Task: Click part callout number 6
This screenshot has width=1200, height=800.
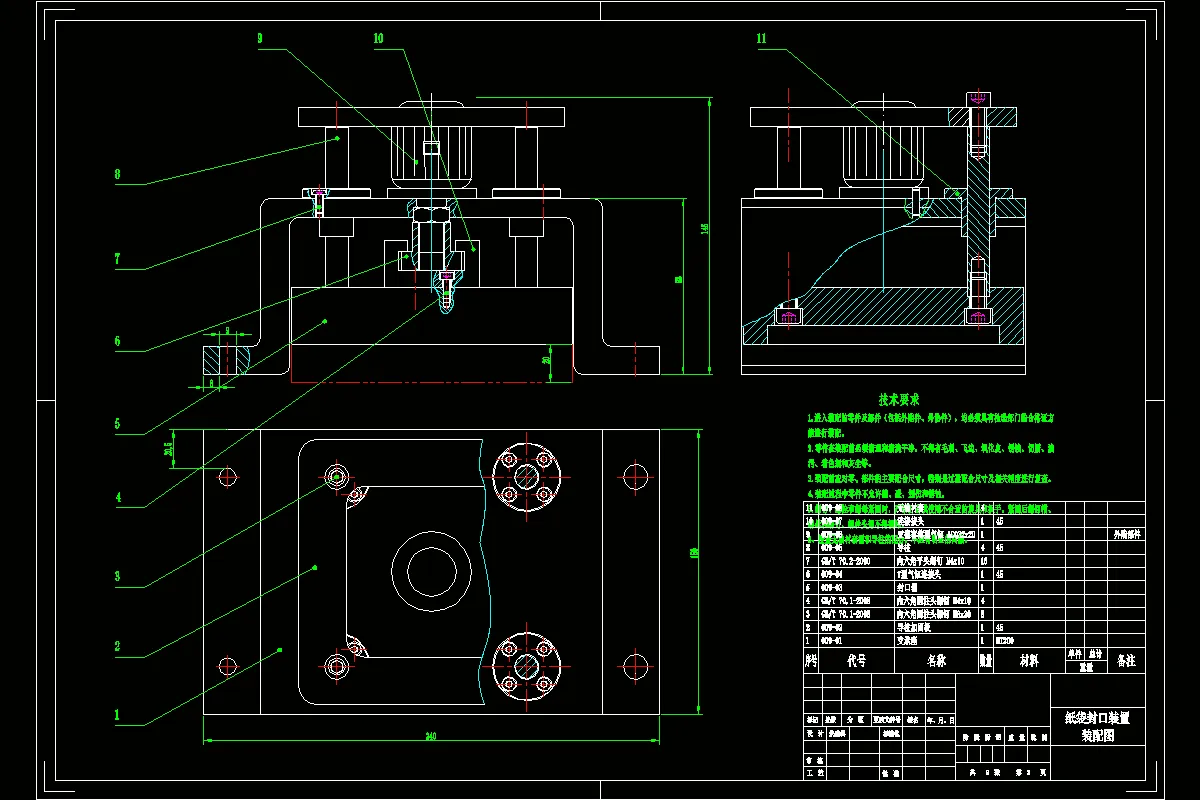Action: pos(117,341)
